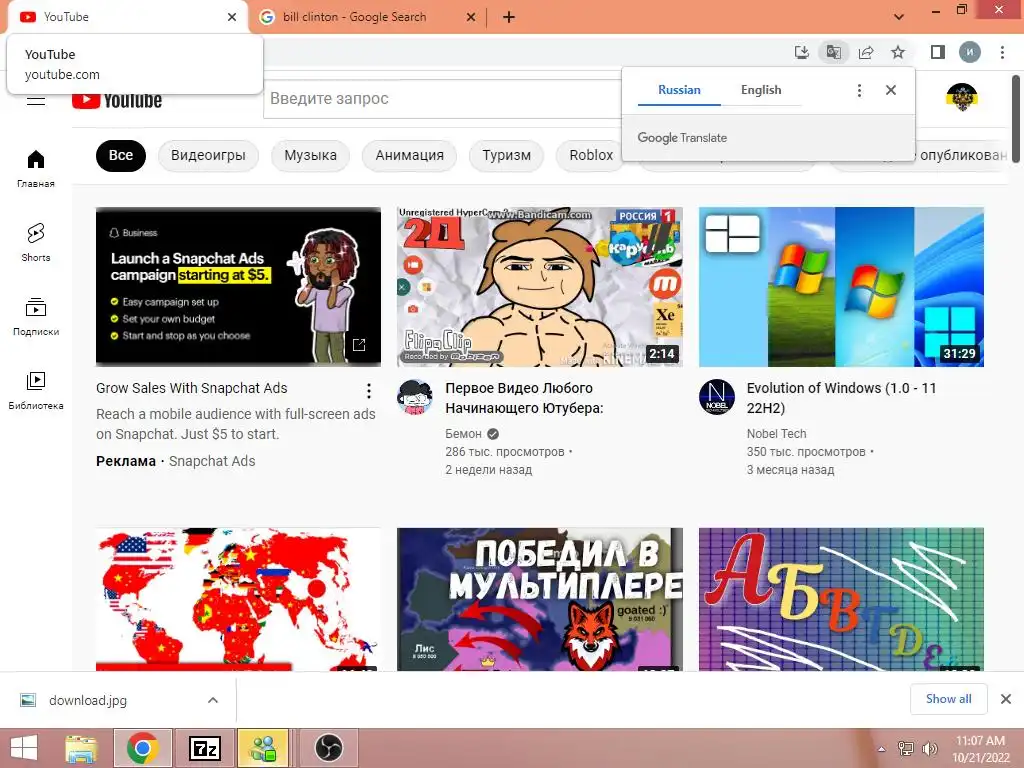The image size is (1024, 768).
Task: Go to Главная home in sidebar
Action: [36, 168]
